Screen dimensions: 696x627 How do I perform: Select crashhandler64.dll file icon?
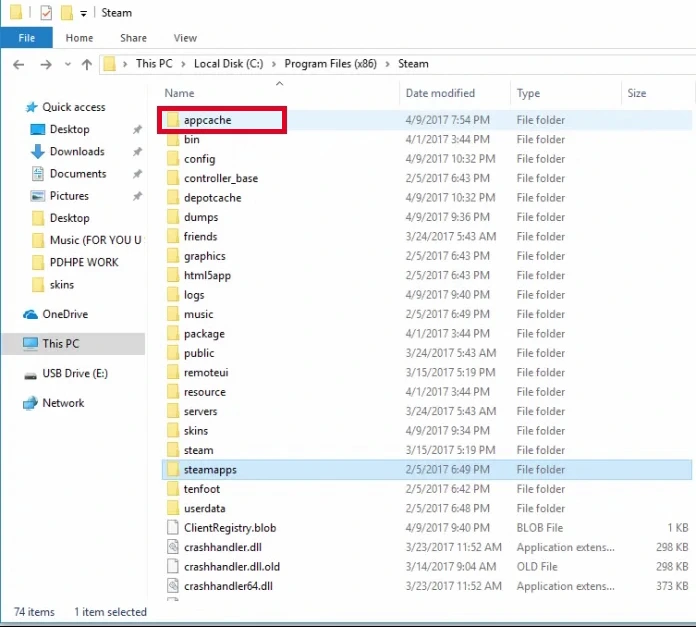(173, 586)
